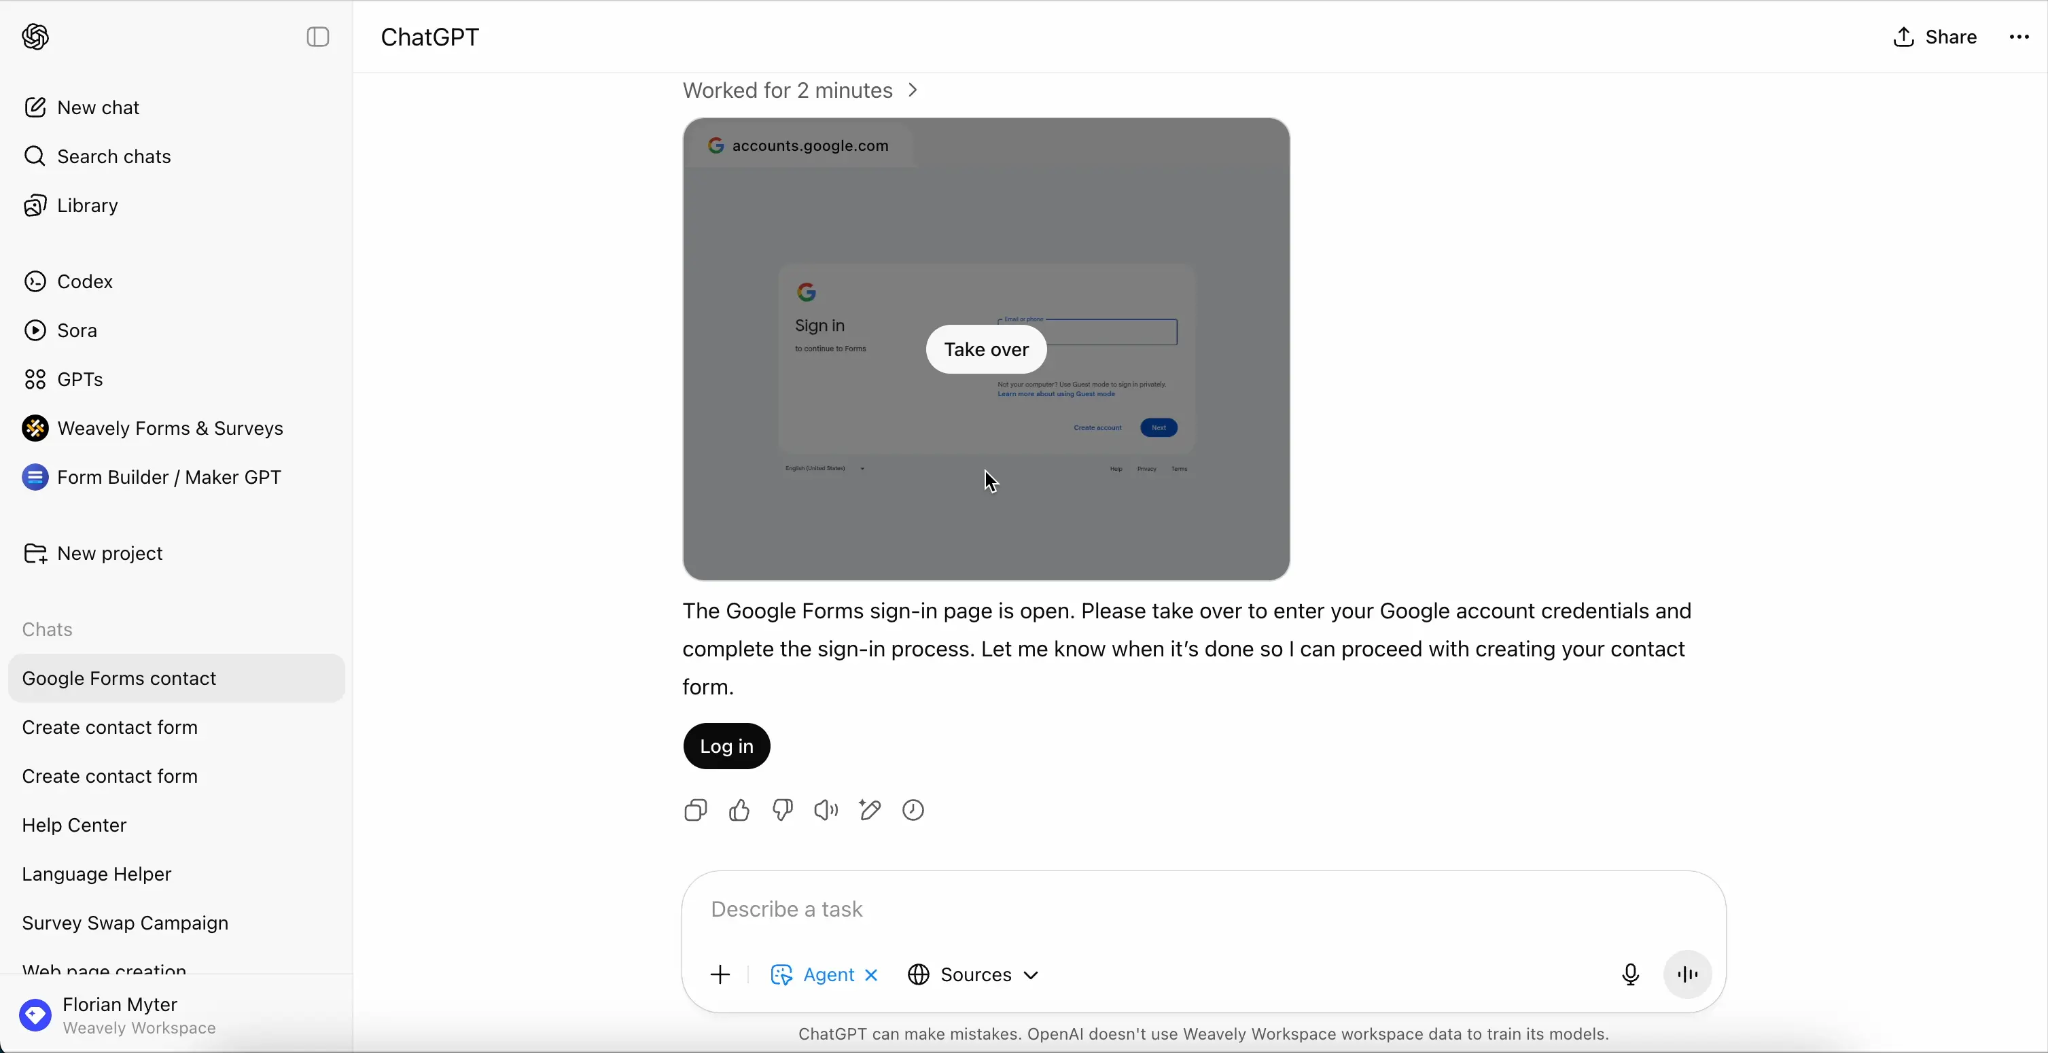Click the Describe a task input field
Viewport: 2048px width, 1053px height.
tap(1204, 909)
